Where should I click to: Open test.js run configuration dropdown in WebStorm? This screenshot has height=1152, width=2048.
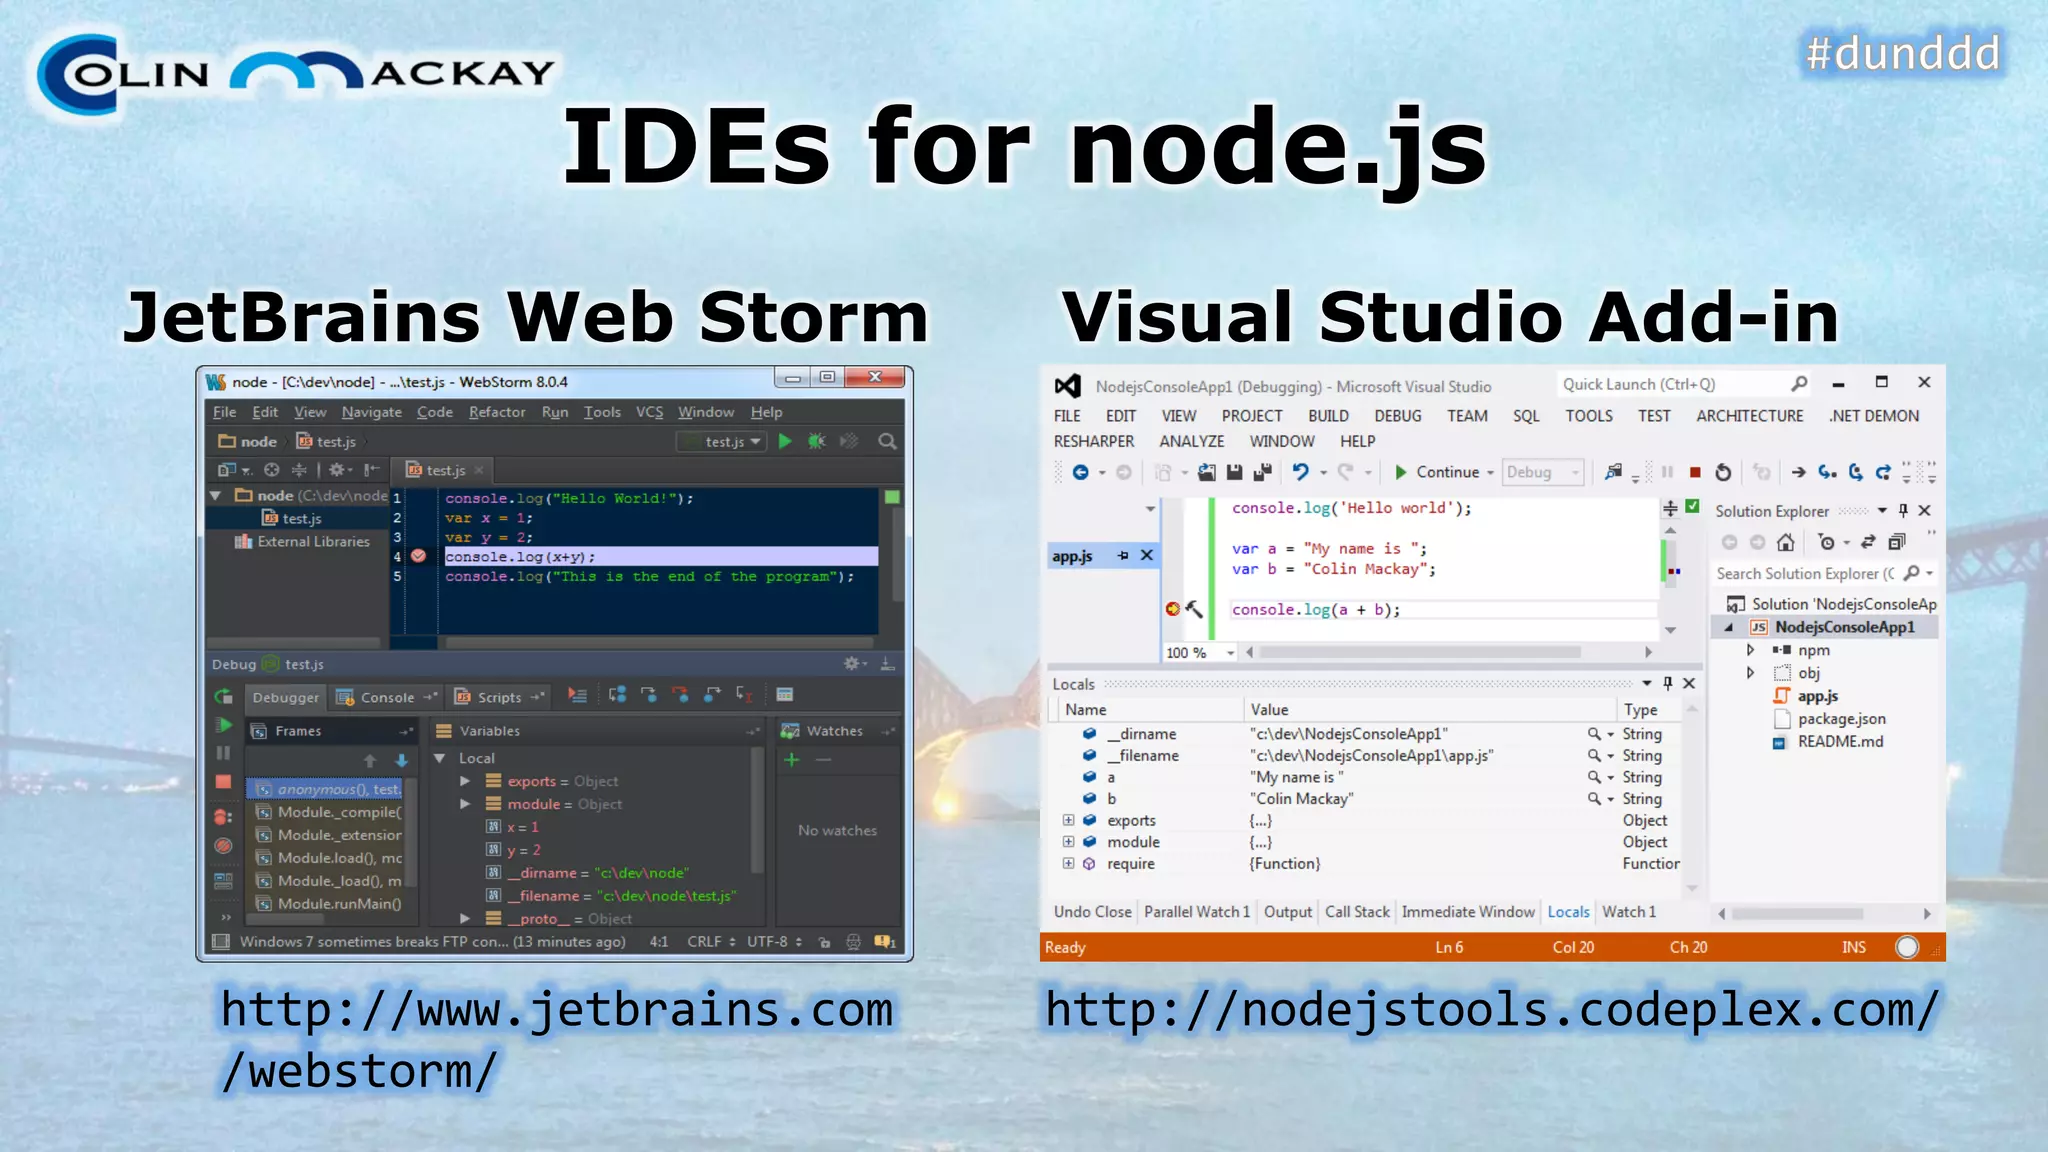click(x=723, y=441)
